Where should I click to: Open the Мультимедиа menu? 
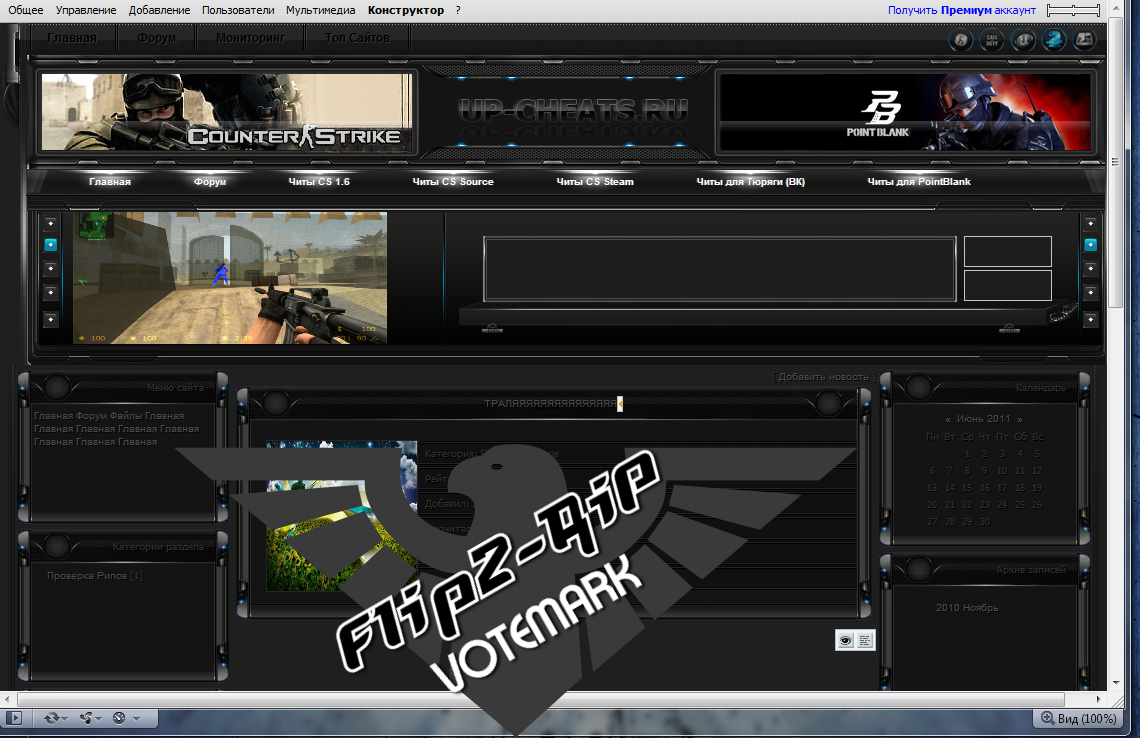[x=321, y=10]
